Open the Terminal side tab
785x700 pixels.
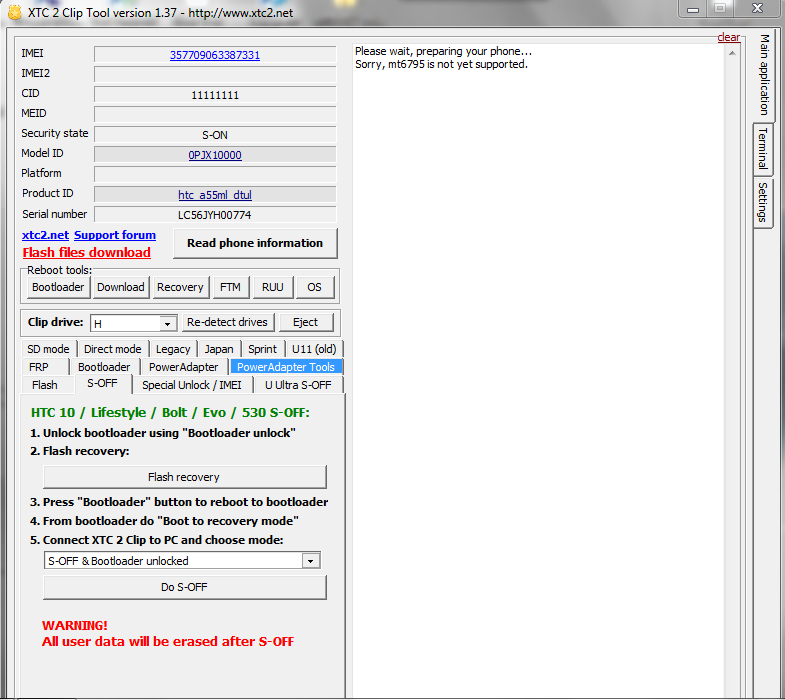pos(762,149)
